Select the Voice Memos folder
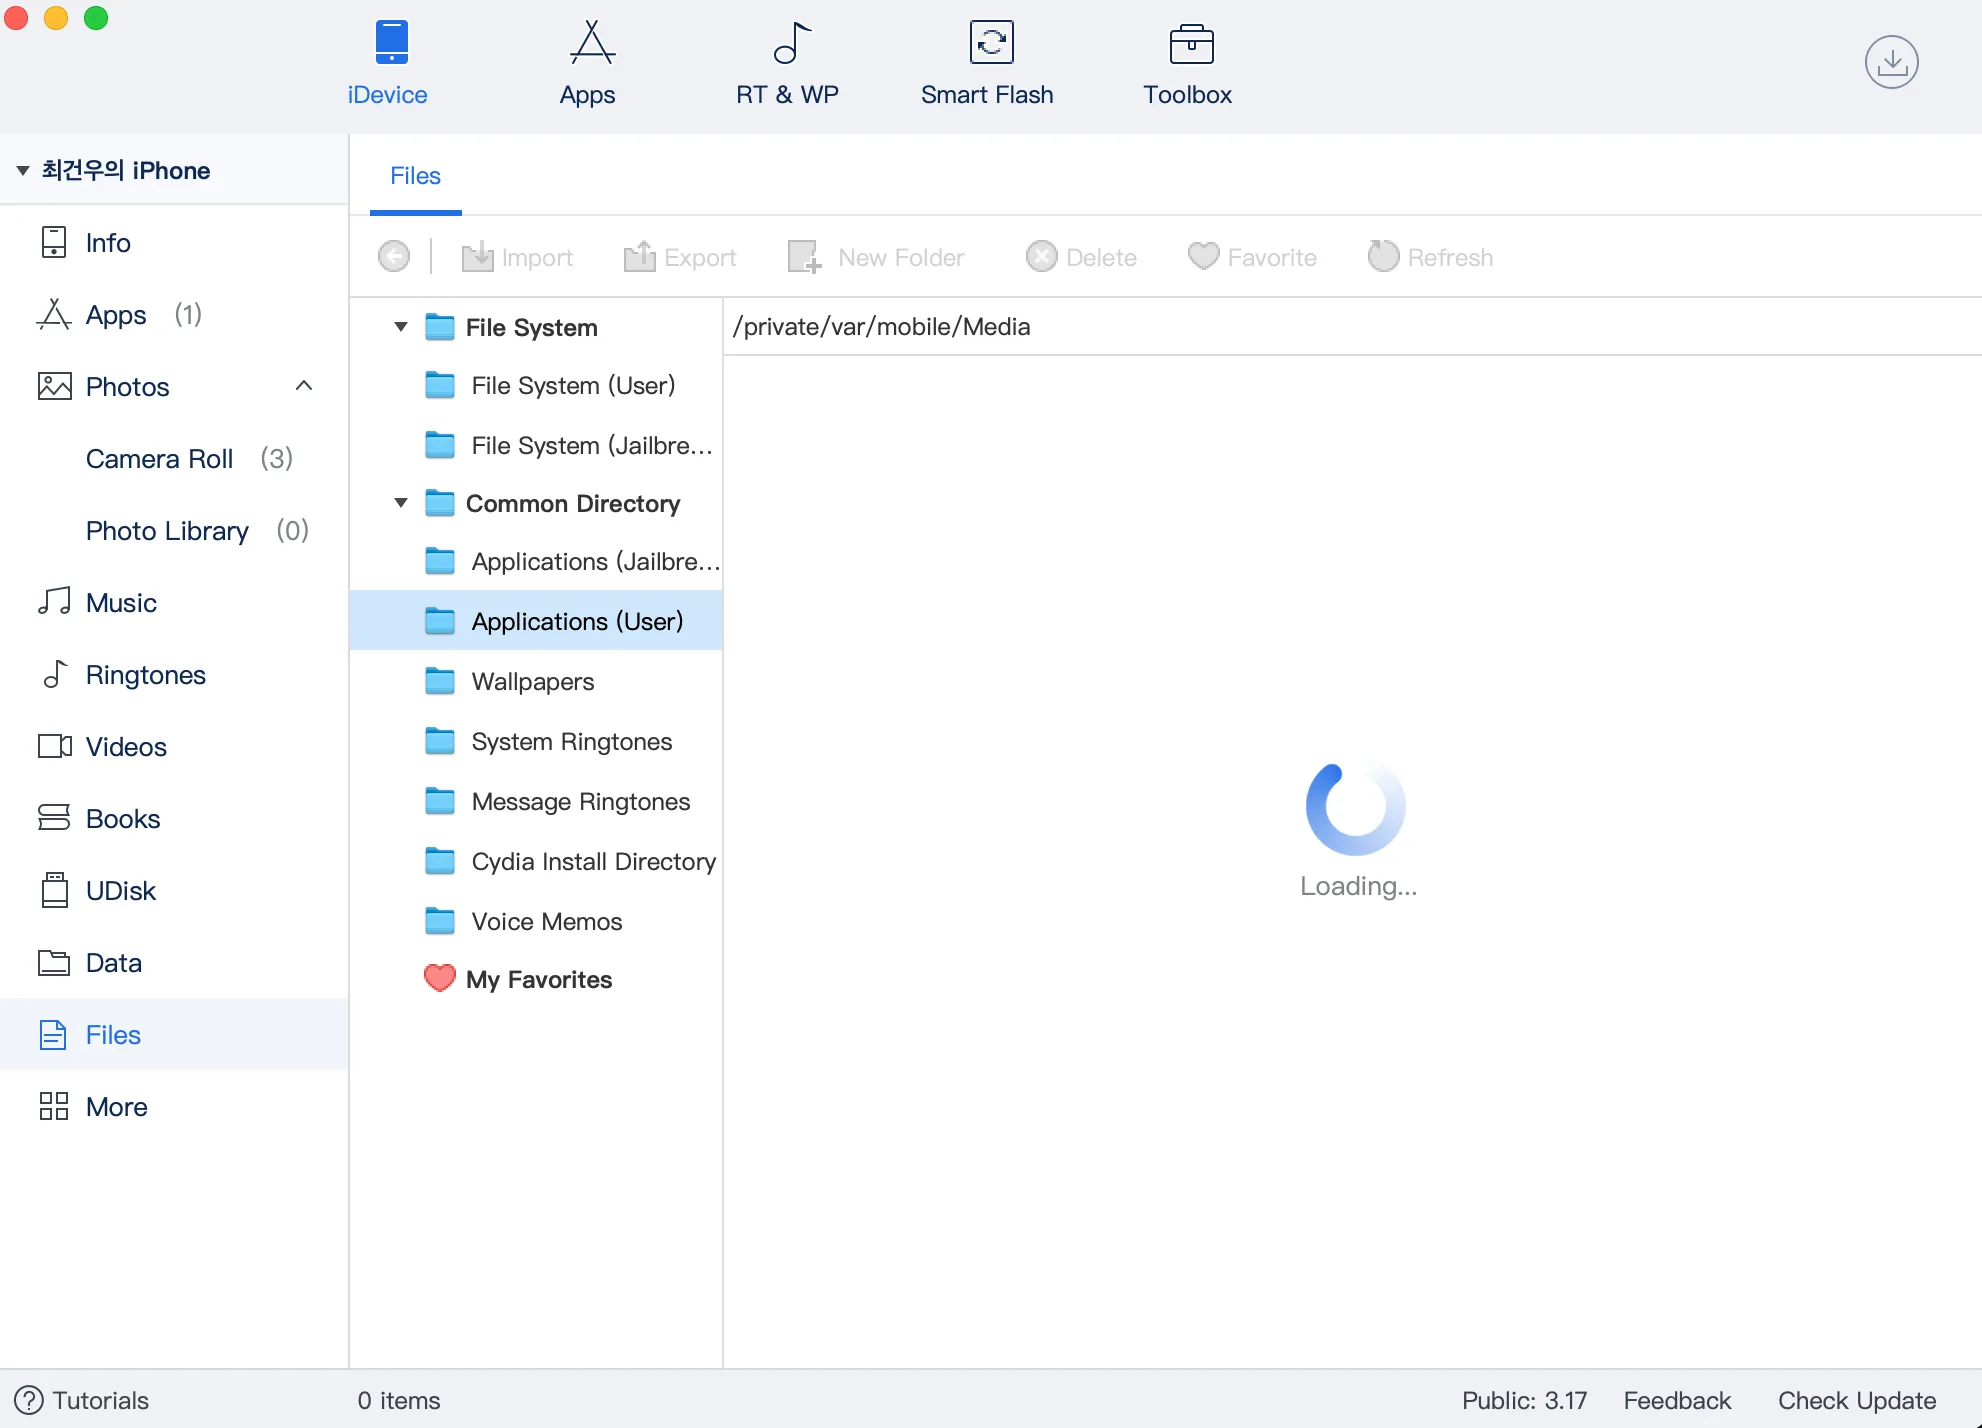1982x1428 pixels. click(536, 922)
